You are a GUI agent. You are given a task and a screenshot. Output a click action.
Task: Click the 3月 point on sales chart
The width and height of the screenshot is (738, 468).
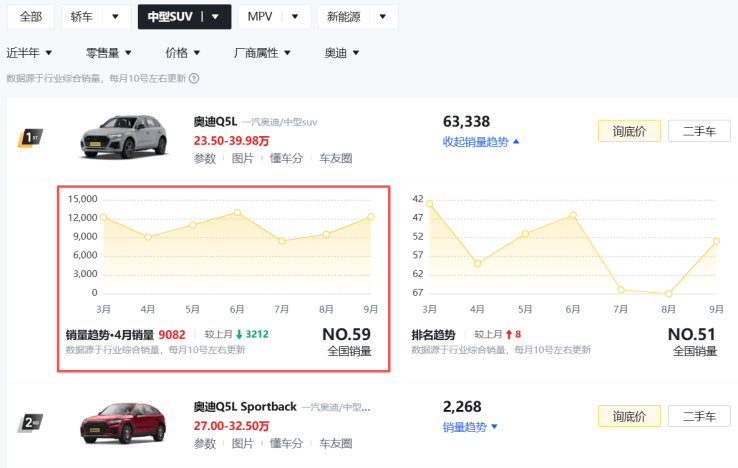click(x=104, y=217)
